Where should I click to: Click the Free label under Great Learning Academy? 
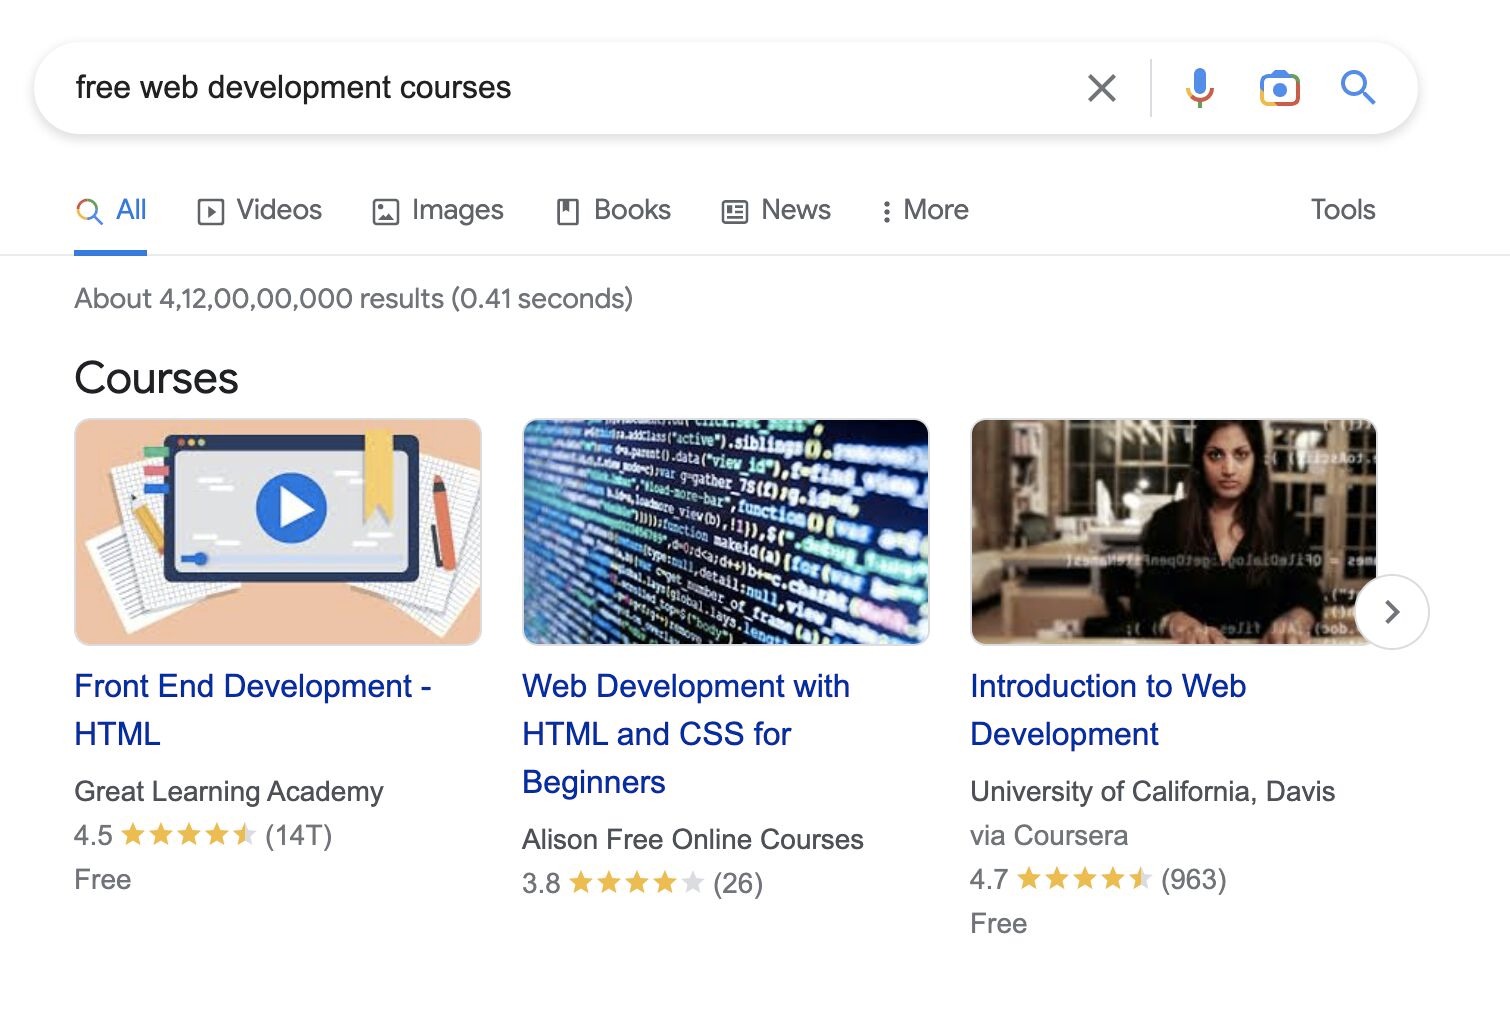tap(103, 879)
